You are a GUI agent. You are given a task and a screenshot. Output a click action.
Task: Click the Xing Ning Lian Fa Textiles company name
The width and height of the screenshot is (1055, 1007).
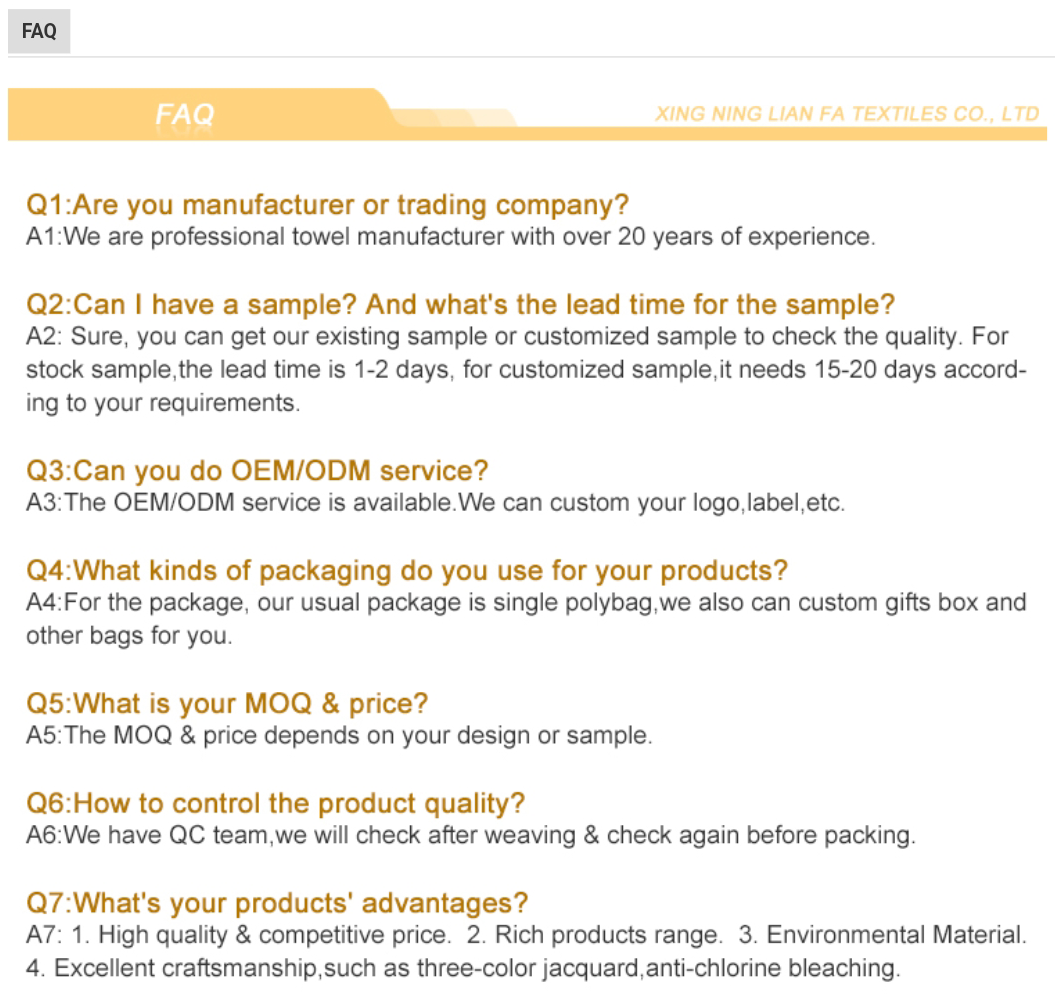(x=847, y=114)
